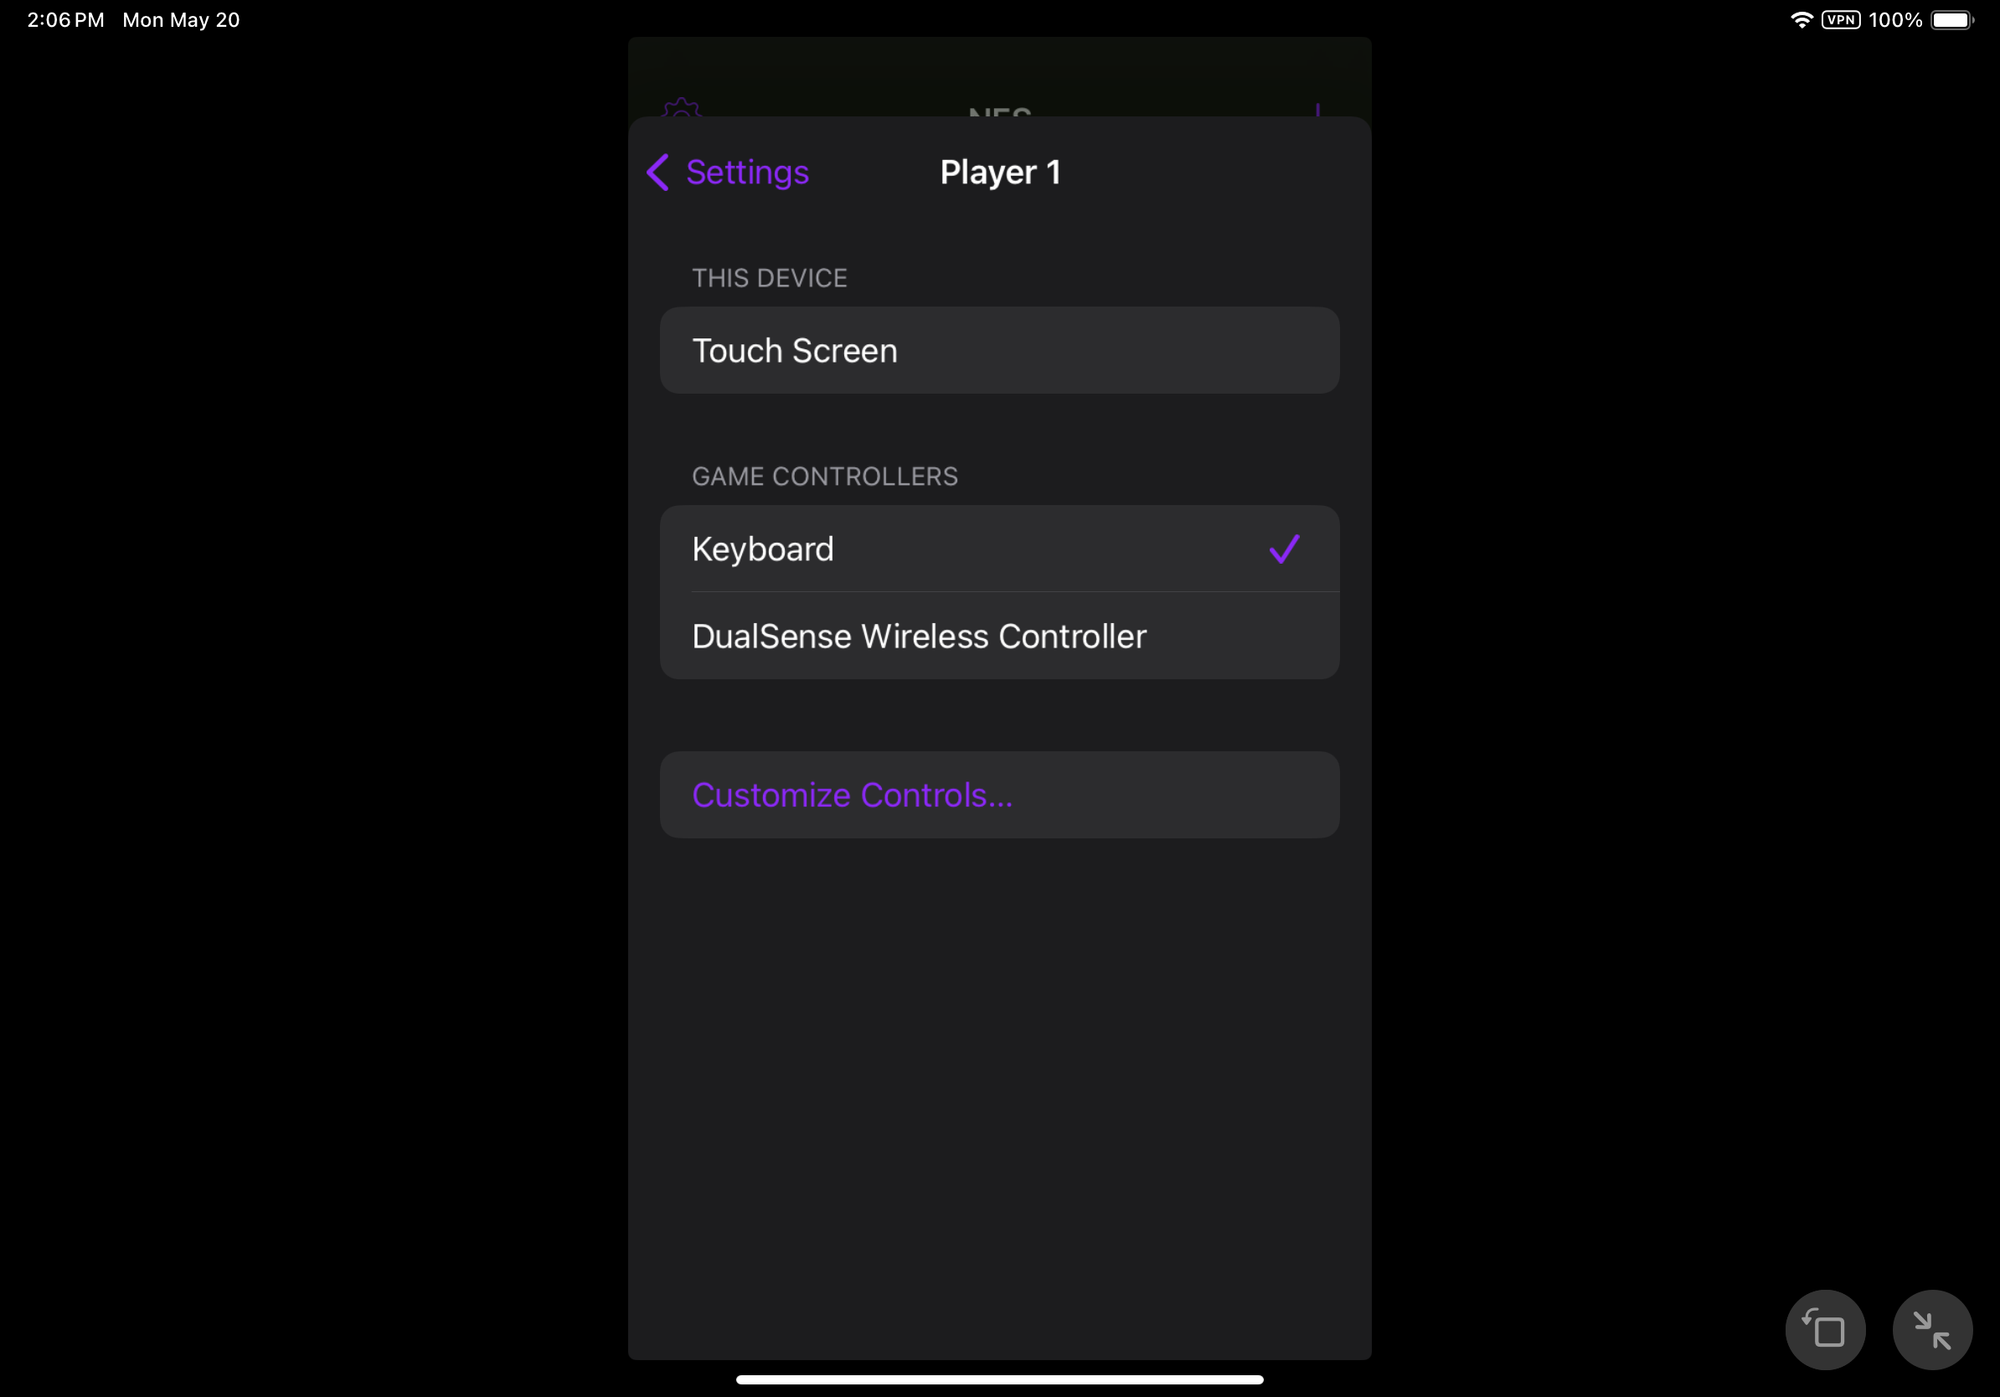Screen dimensions: 2000x1397
Task: Select DualSense Wireless Controller option
Action: click(x=999, y=636)
